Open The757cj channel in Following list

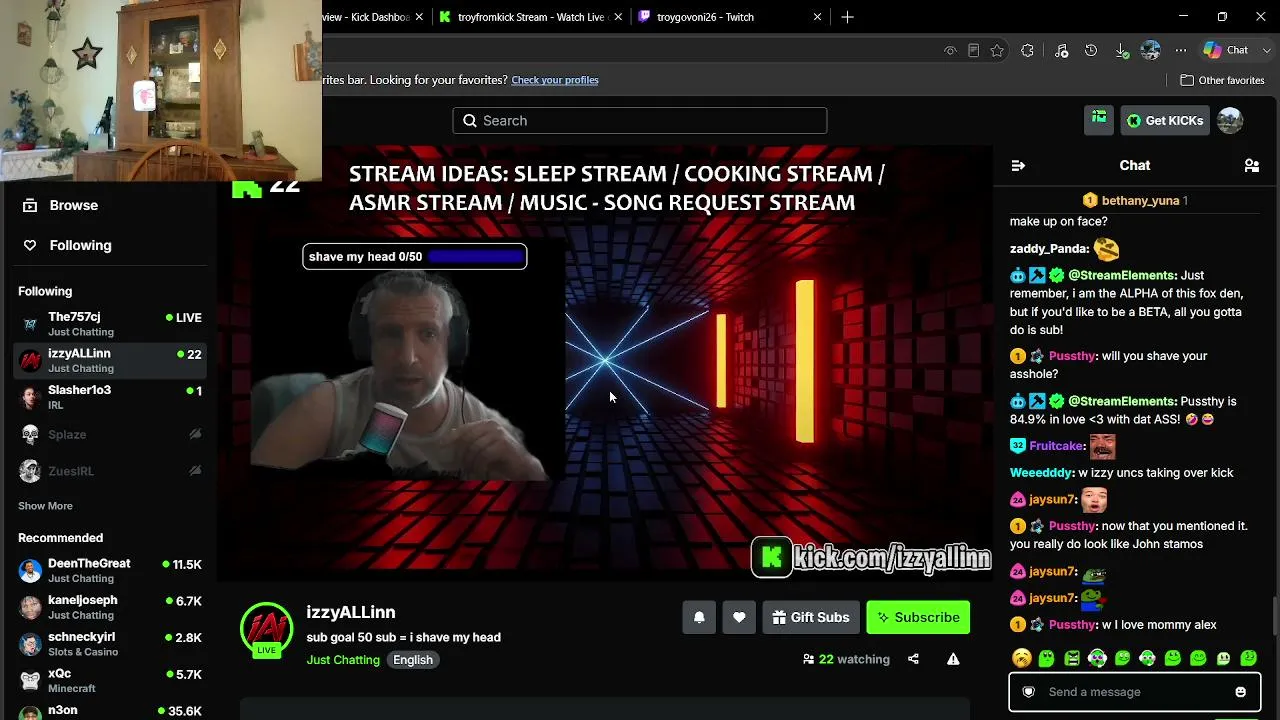tap(110, 324)
